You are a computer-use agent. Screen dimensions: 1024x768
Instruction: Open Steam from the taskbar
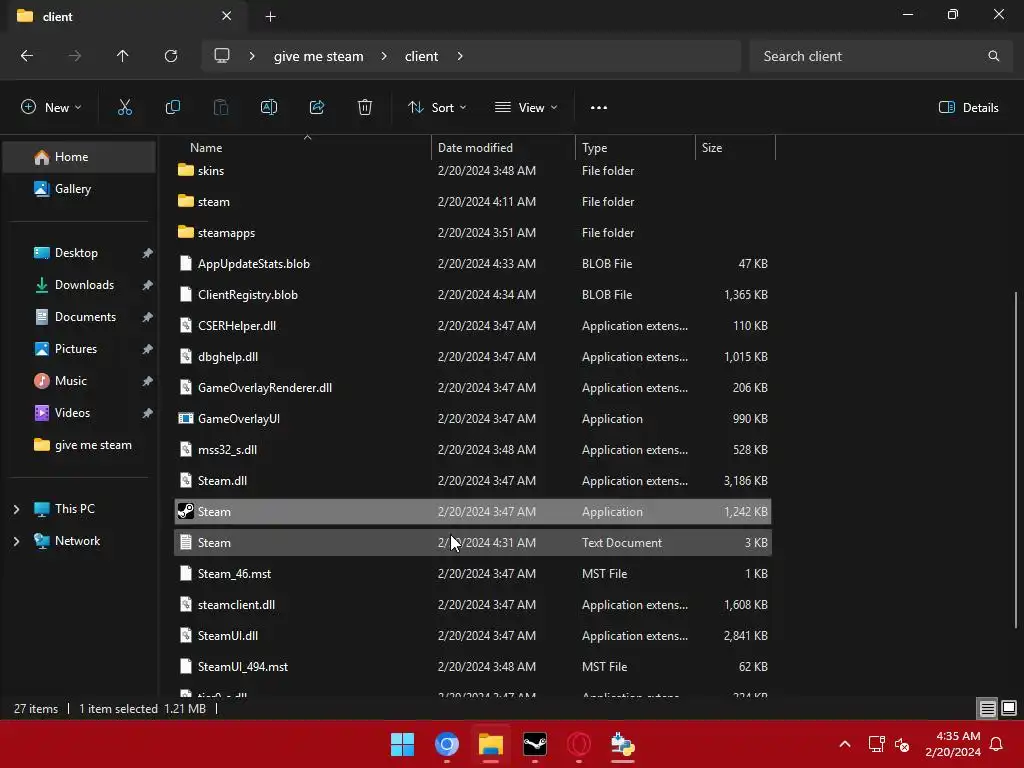pyautogui.click(x=535, y=744)
